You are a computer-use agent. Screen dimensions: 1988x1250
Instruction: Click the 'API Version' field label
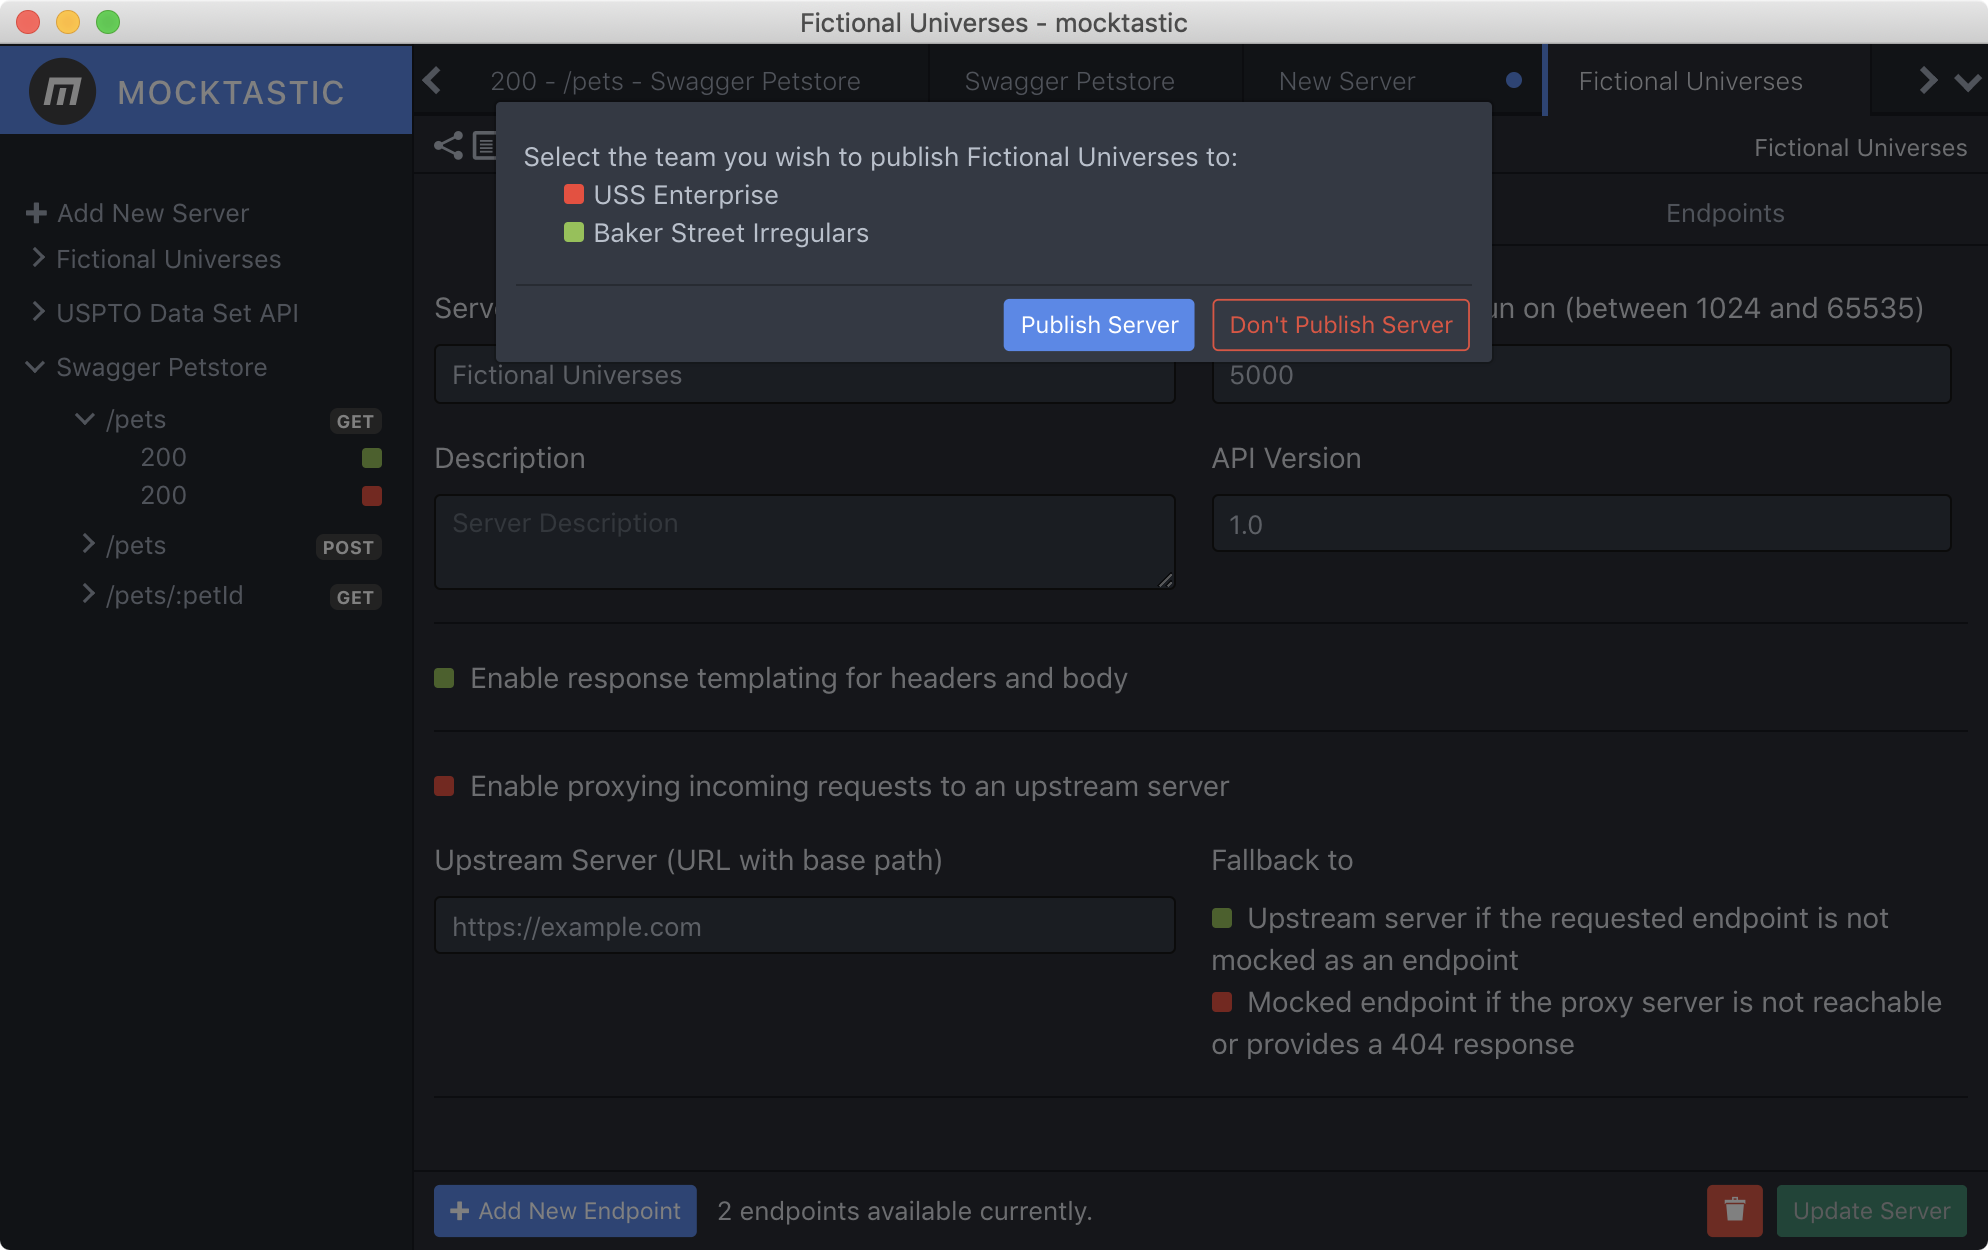pyautogui.click(x=1286, y=458)
